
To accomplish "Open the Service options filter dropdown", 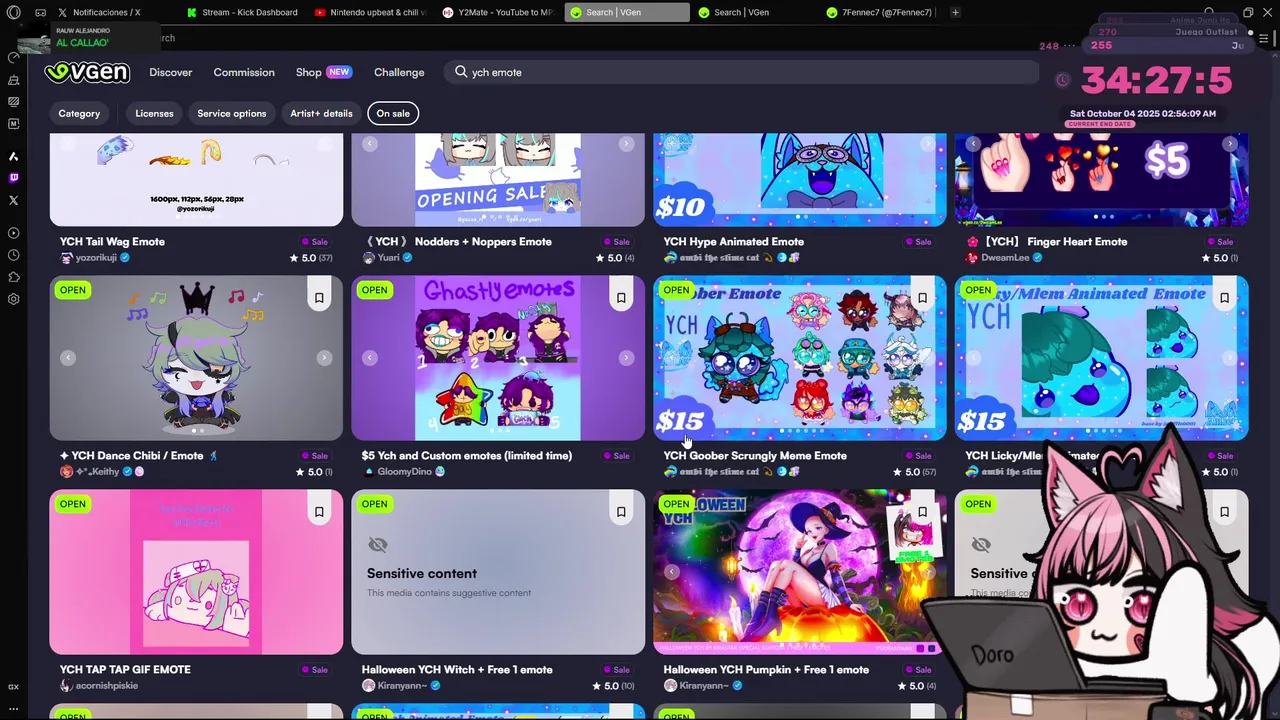I will 231,113.
